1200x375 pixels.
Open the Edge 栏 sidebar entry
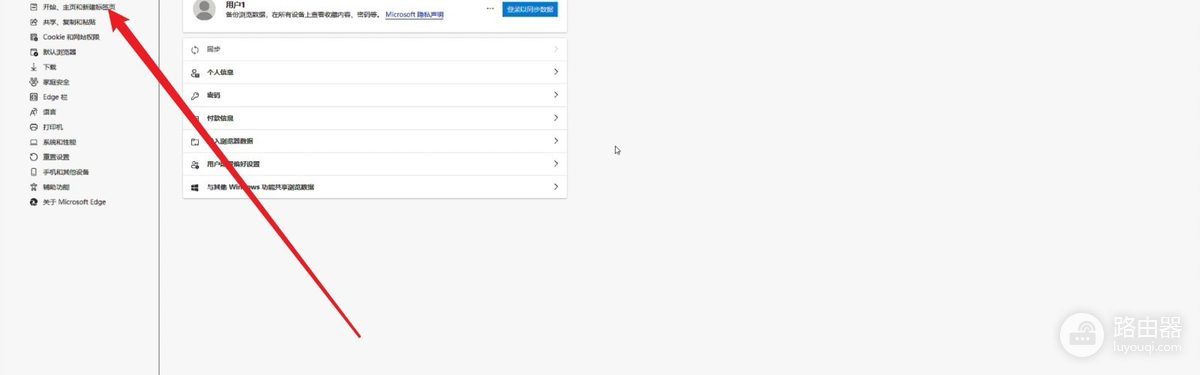point(55,97)
